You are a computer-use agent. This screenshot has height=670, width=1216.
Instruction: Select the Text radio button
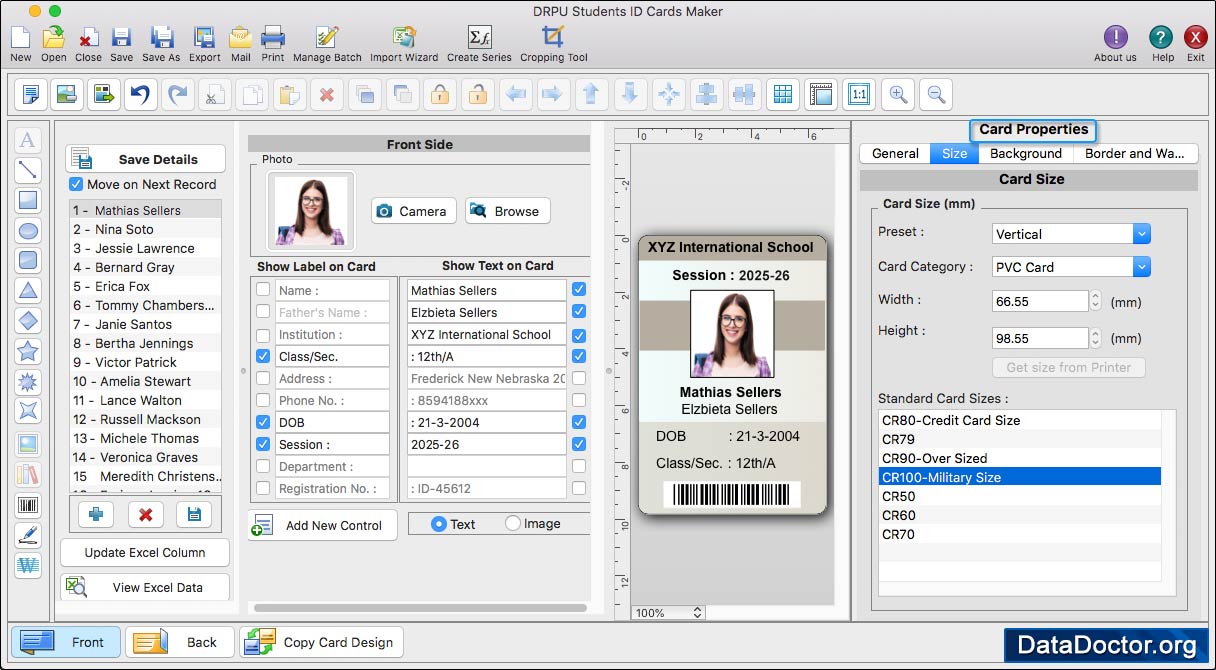[439, 523]
